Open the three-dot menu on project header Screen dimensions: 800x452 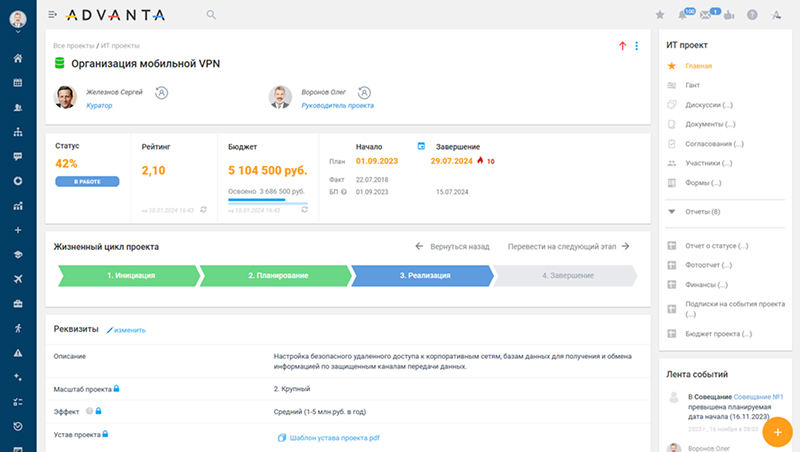636,46
